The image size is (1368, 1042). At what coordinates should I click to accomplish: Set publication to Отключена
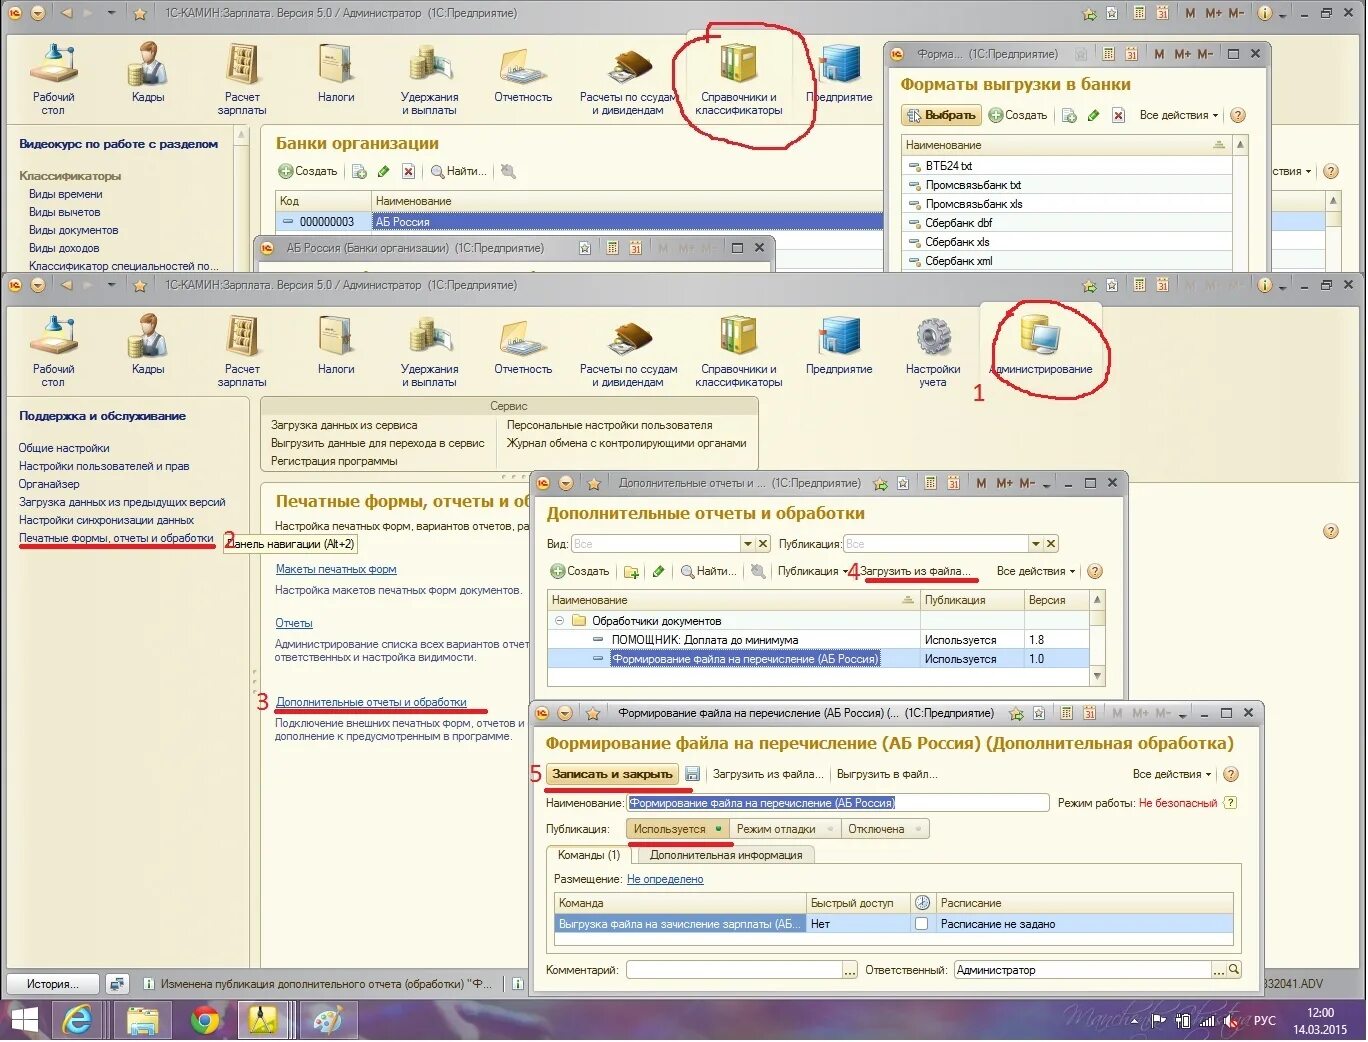tap(884, 829)
